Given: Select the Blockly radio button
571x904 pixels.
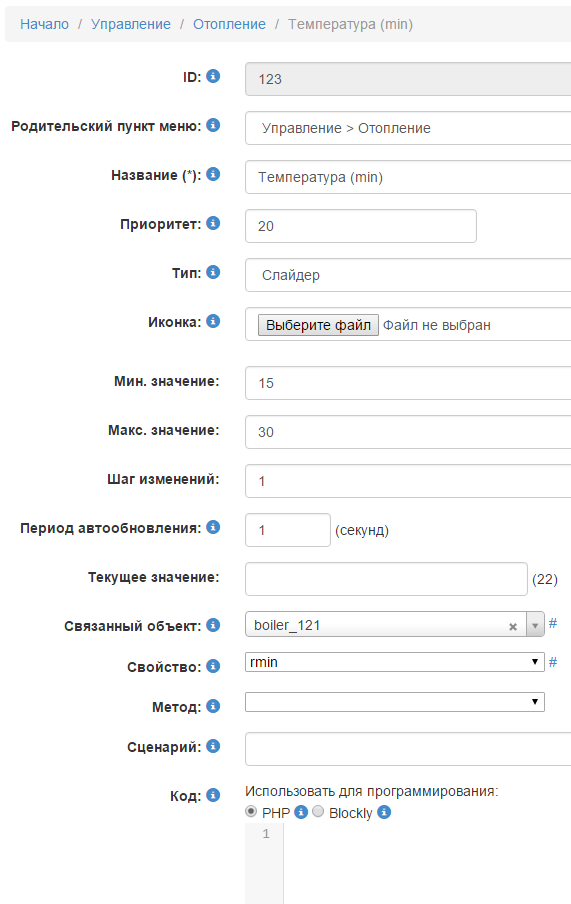Looking at the screenshot, I should (318, 811).
